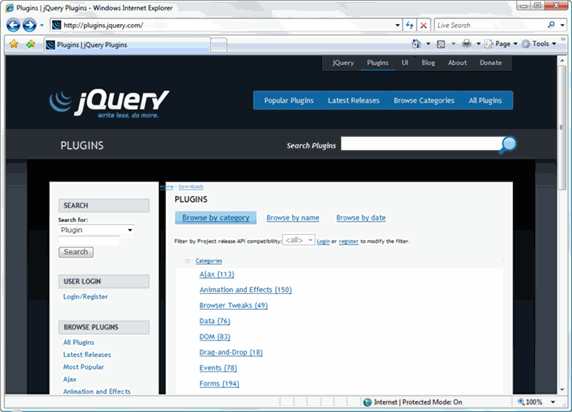Click the sidebar search text box
The width and height of the screenshot is (572, 412).
pos(89,241)
